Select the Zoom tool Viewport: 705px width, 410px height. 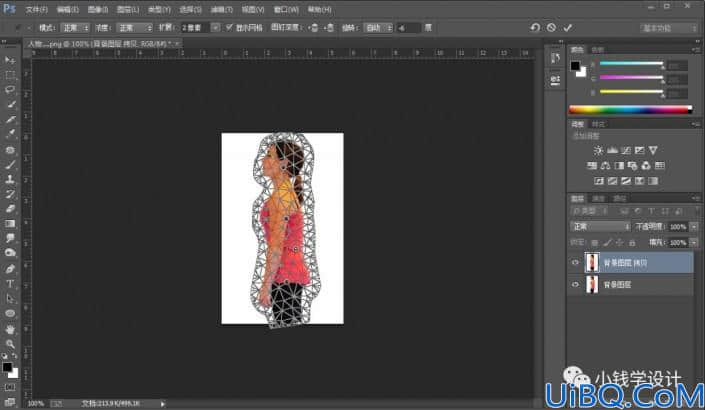point(10,344)
